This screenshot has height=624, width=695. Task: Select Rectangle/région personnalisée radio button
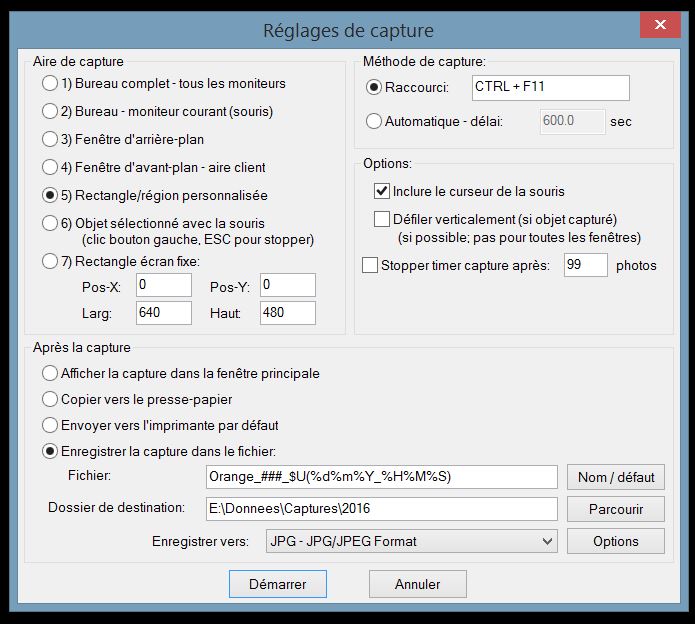tap(50, 195)
